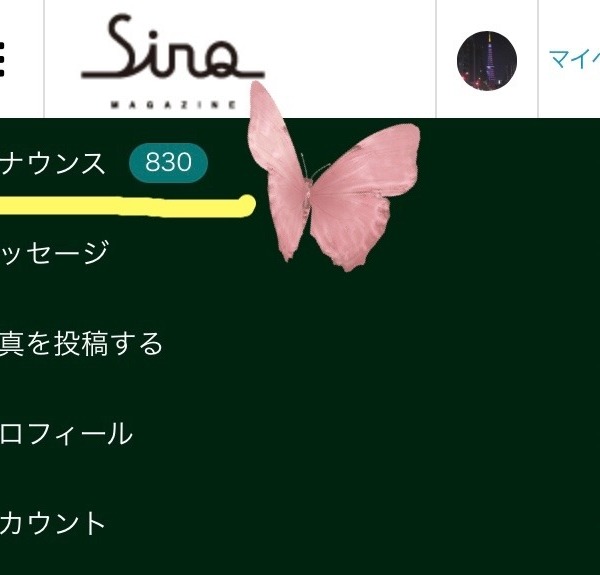
Task: Click the Siro handwritten logo
Action: coord(173,47)
